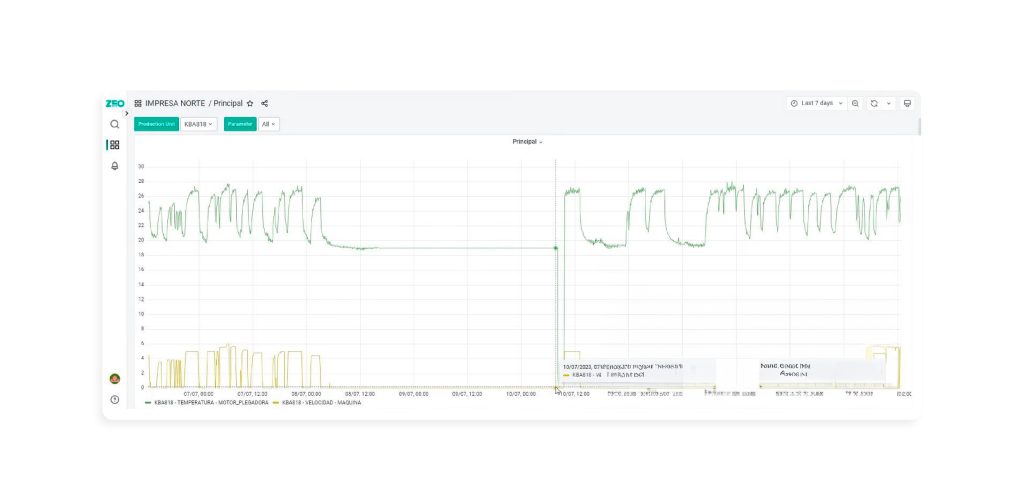Image resolution: width=1024 pixels, height=477 pixels.
Task: Switch to kiosk TV view mode
Action: 907,103
